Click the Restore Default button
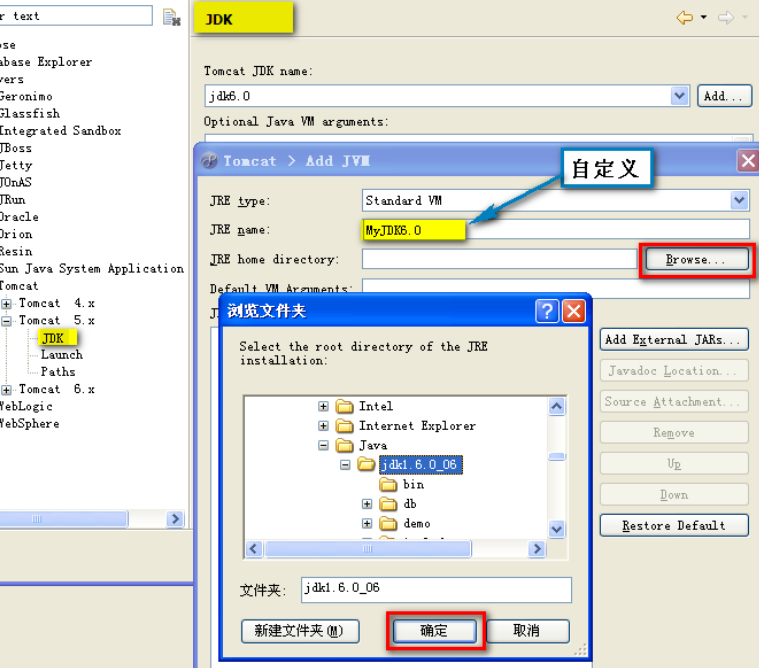This screenshot has height=668, width=760. point(674,525)
